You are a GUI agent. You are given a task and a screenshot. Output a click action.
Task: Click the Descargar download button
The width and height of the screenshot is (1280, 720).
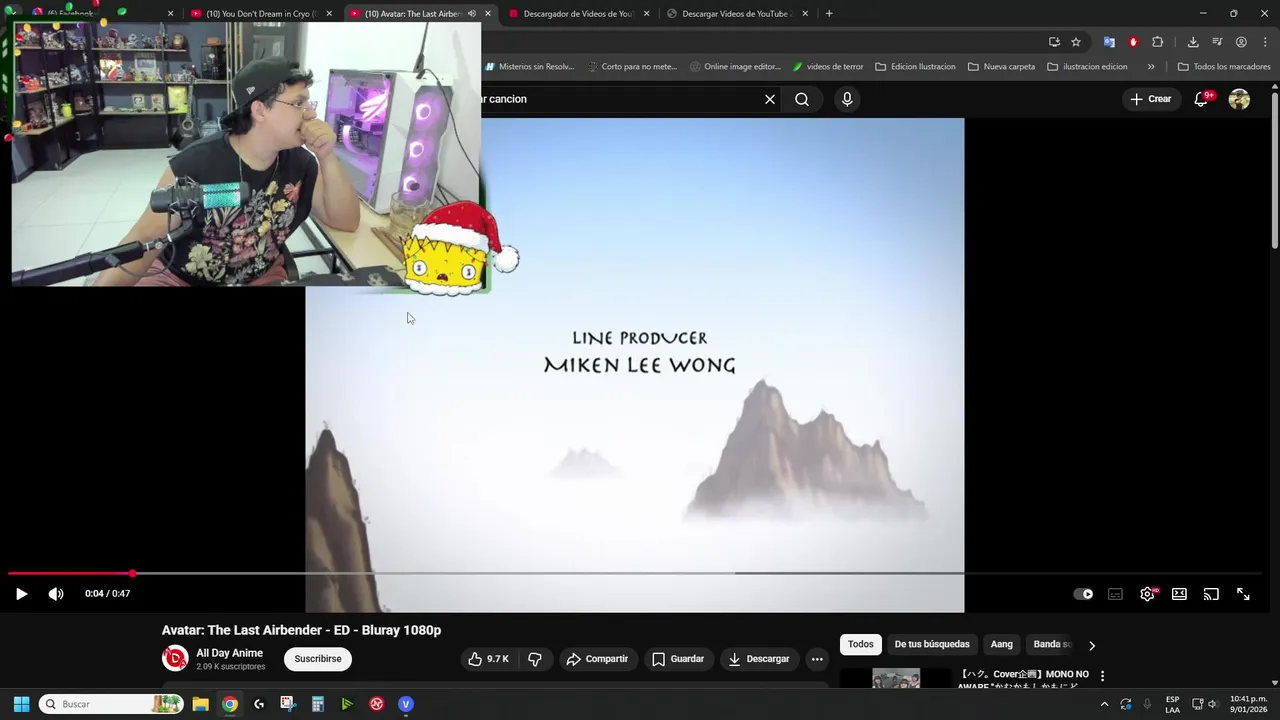click(759, 659)
